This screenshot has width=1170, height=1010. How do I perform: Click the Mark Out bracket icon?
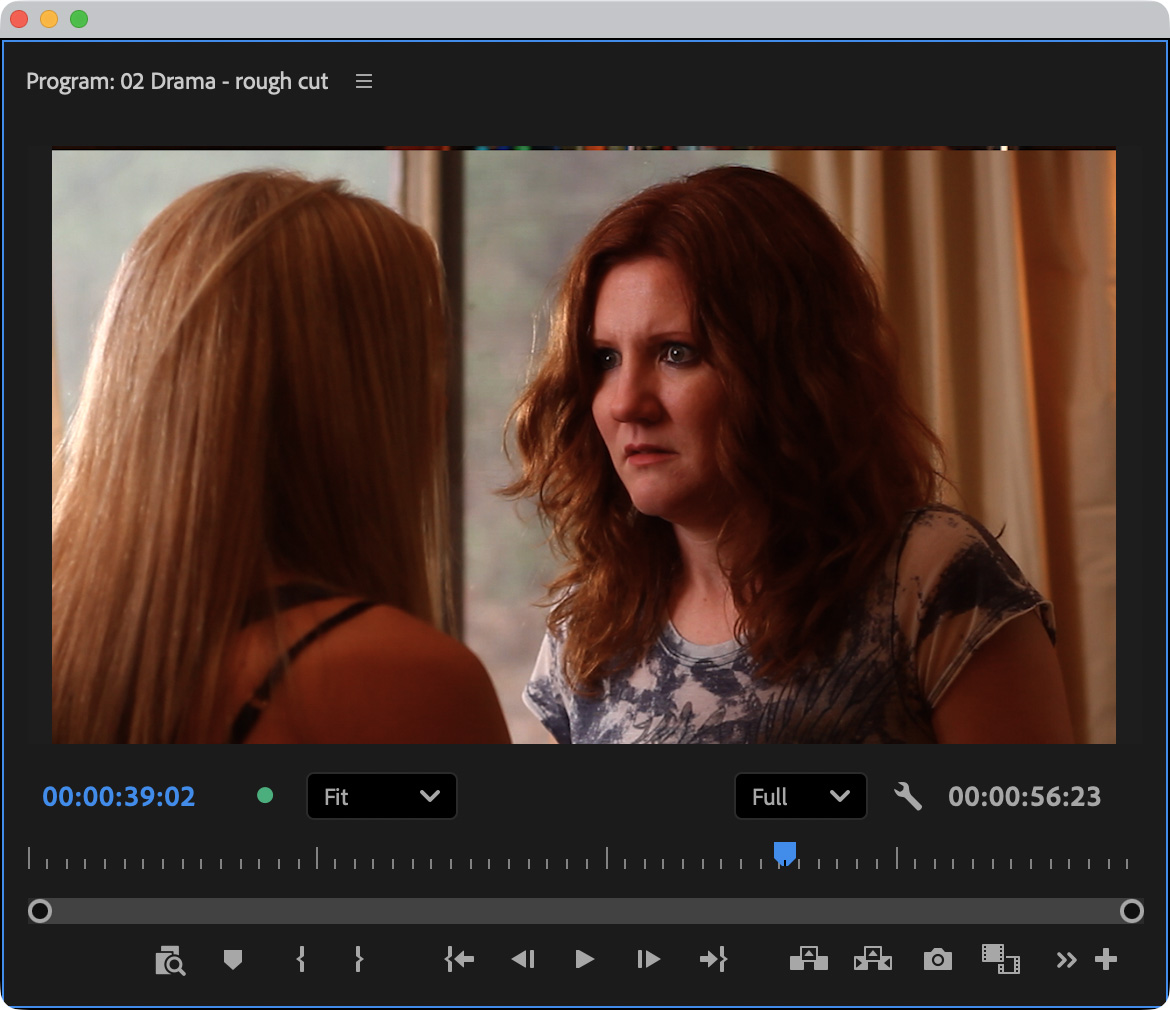[359, 960]
